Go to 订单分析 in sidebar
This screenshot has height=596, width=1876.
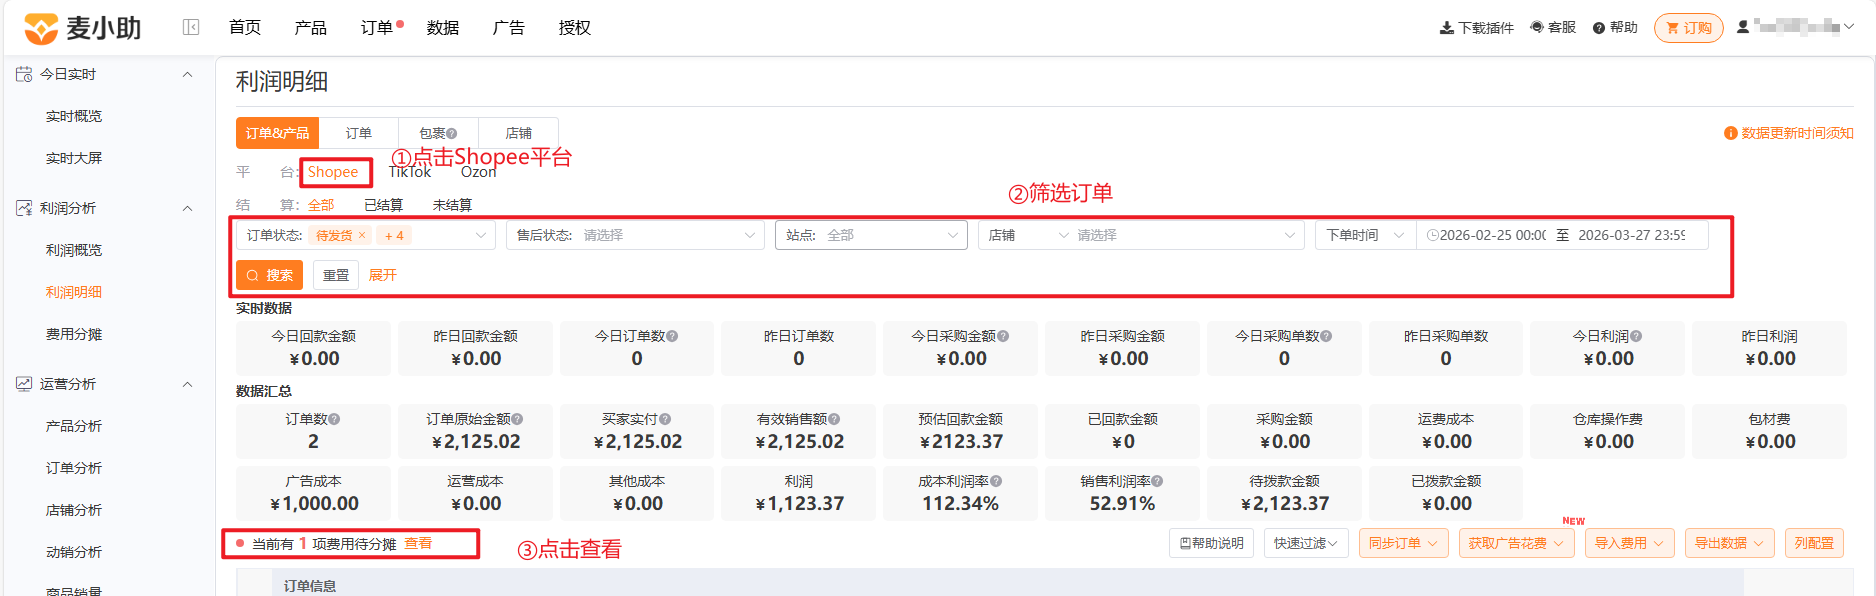coord(74,468)
